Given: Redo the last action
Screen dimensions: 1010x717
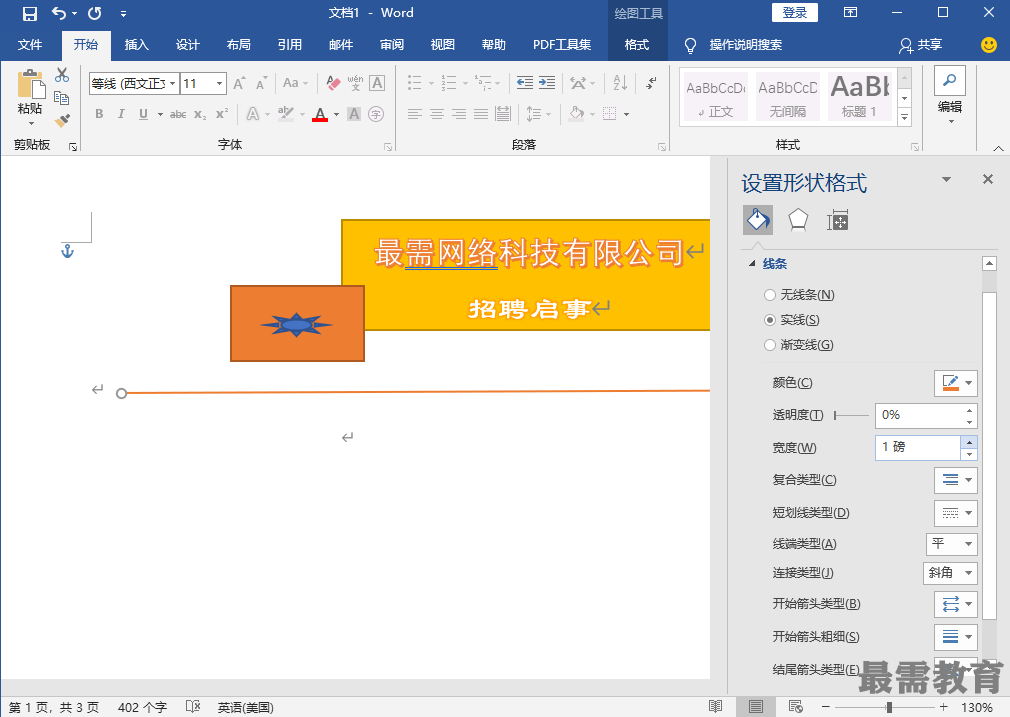Looking at the screenshot, I should pyautogui.click(x=95, y=13).
